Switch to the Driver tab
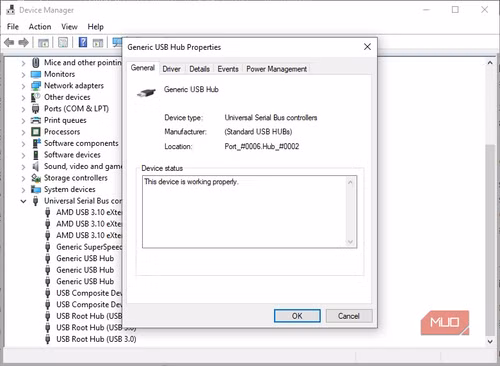This screenshot has width=500, height=366. (x=172, y=69)
